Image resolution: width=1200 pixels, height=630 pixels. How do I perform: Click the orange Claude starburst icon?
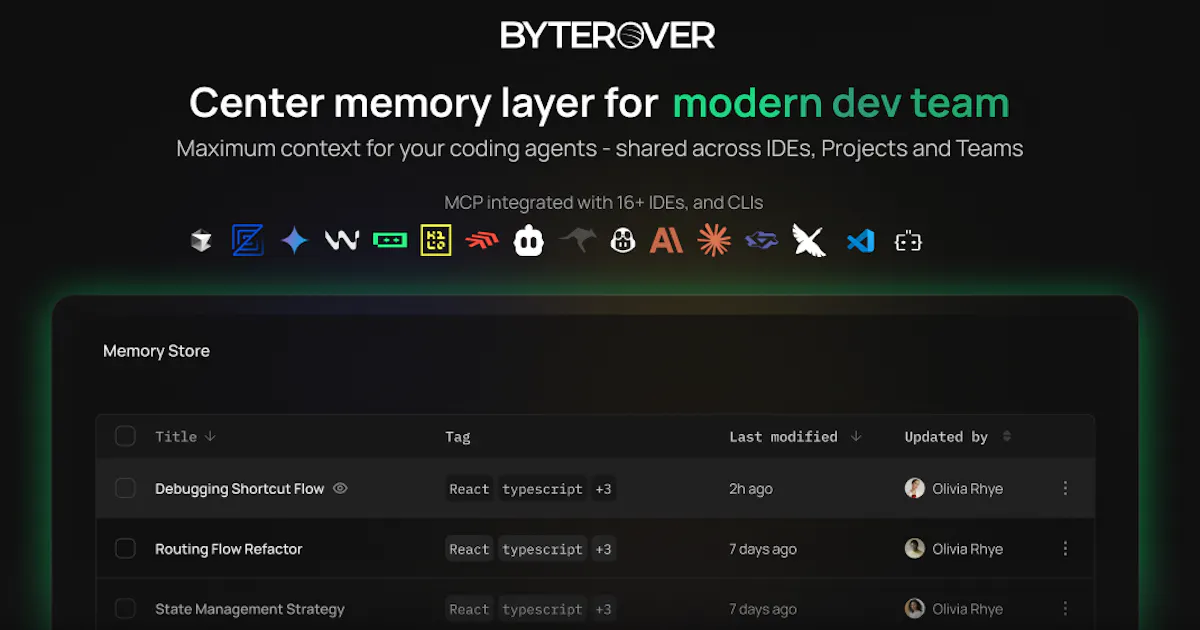click(714, 240)
